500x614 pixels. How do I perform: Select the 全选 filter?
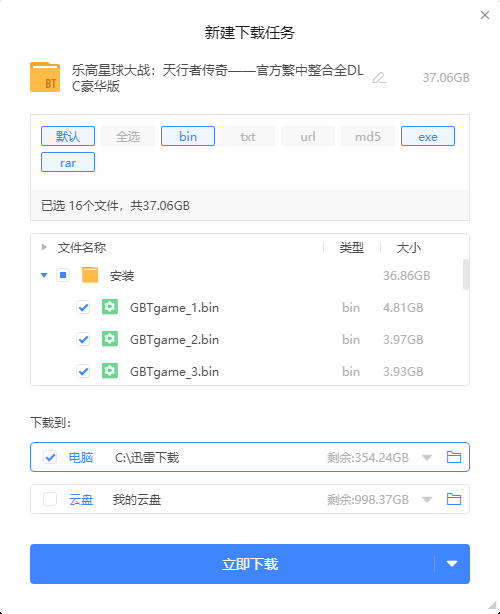coord(128,136)
